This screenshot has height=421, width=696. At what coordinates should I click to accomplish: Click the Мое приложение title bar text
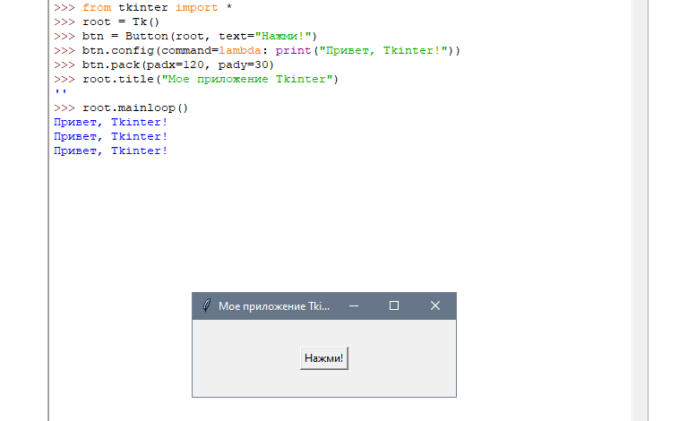pyautogui.click(x=273, y=306)
